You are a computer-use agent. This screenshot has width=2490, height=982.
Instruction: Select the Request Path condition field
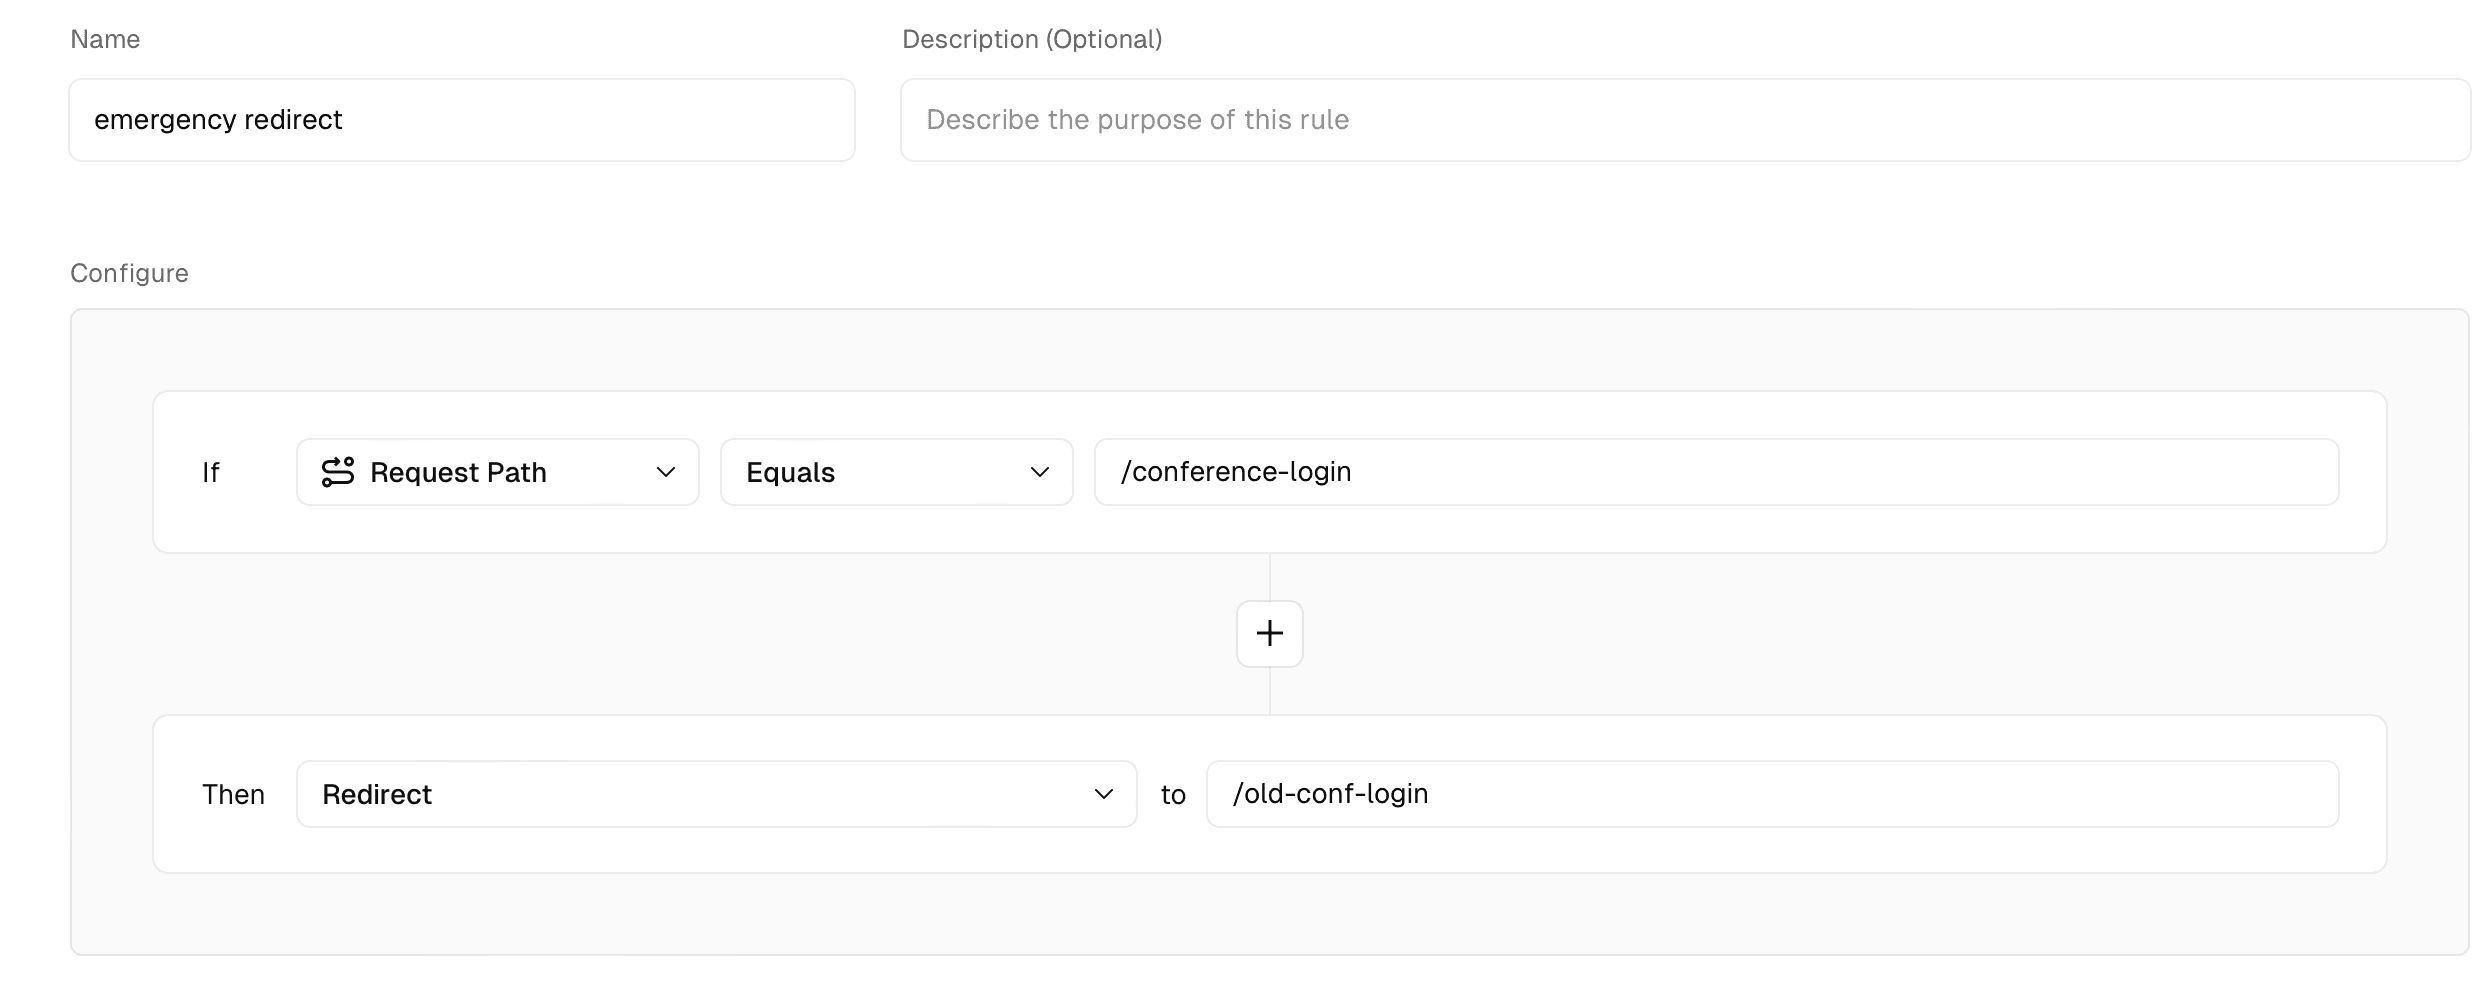pyautogui.click(x=497, y=471)
